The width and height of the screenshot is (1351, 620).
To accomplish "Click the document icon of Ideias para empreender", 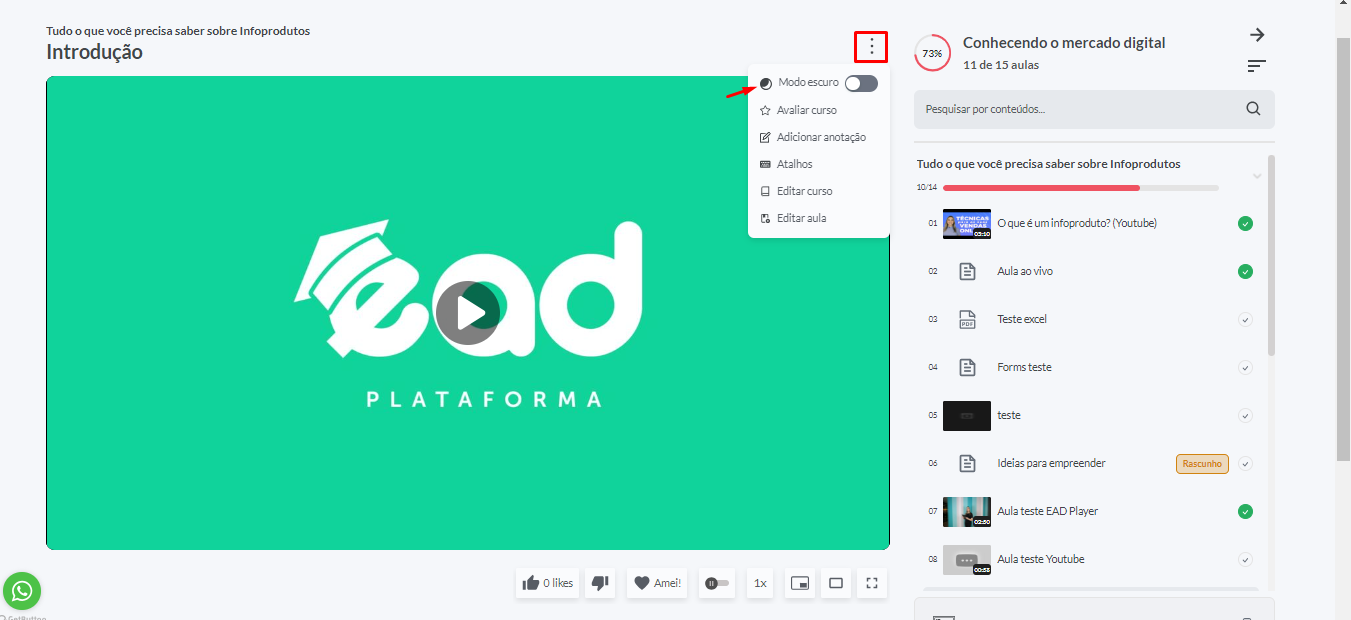I will click(x=967, y=463).
